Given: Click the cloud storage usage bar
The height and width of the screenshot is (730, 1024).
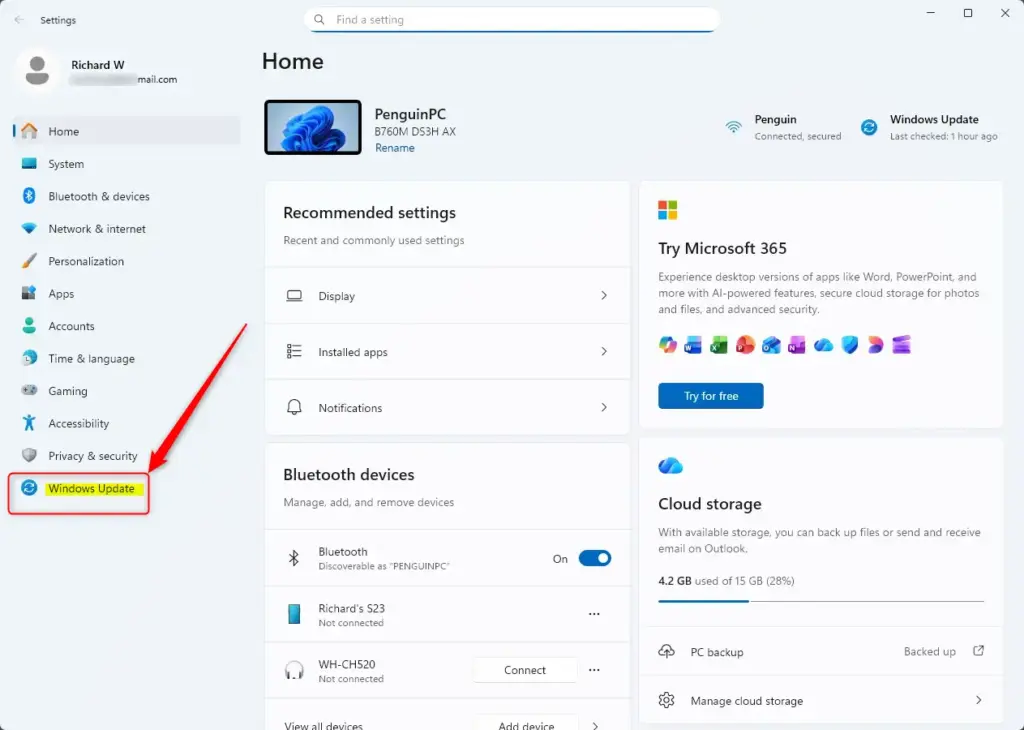Looking at the screenshot, I should (x=821, y=601).
